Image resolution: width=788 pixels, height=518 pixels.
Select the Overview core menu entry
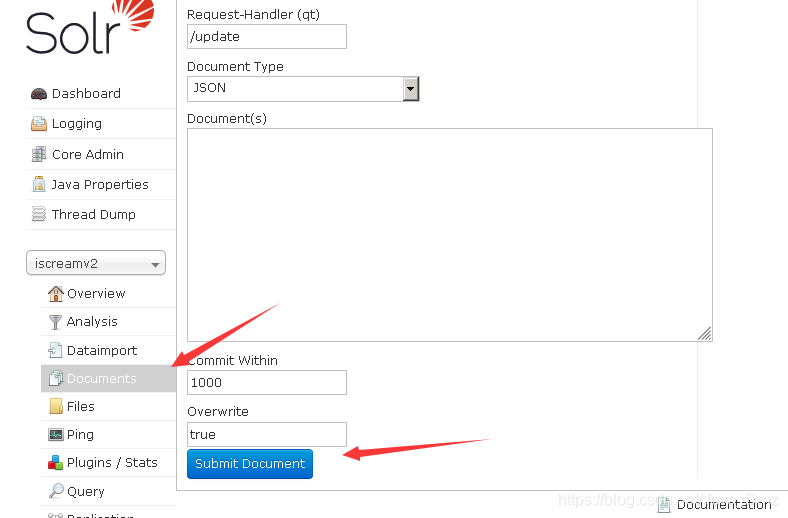(96, 293)
